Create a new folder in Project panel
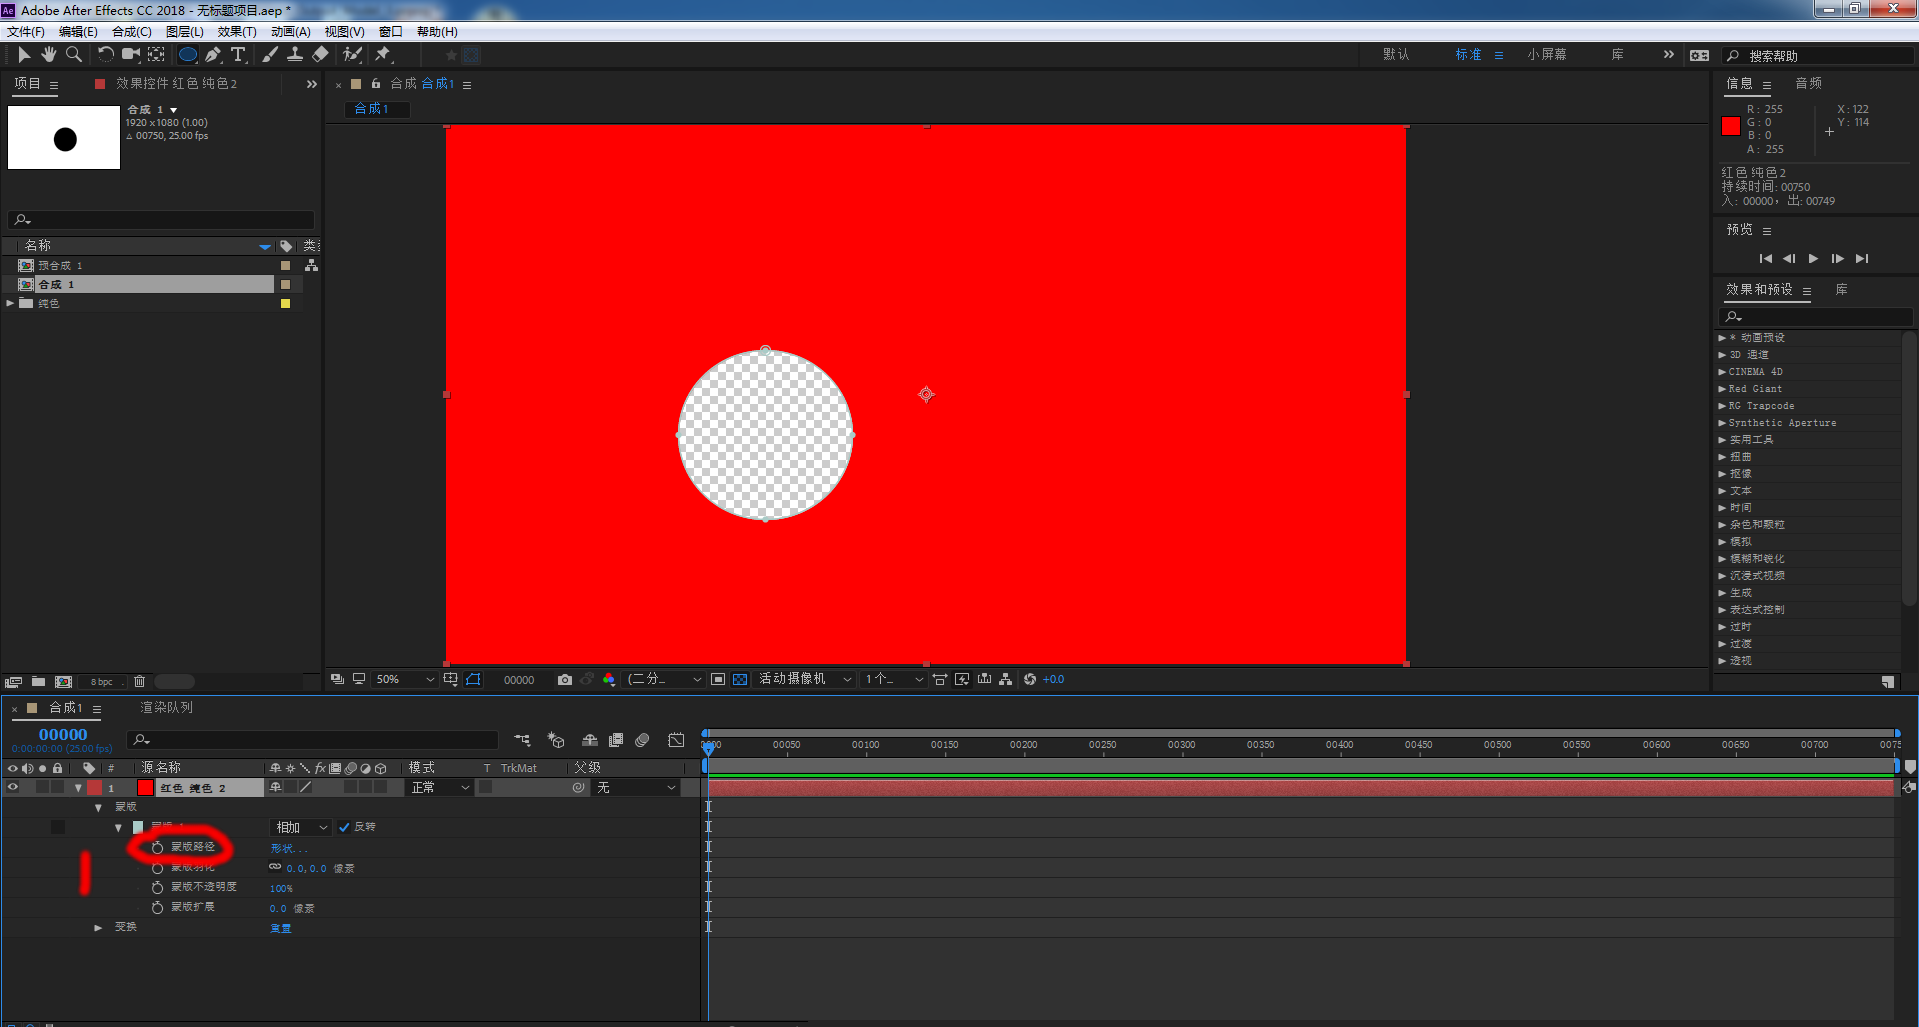The width and height of the screenshot is (1919, 1027). click(x=38, y=682)
